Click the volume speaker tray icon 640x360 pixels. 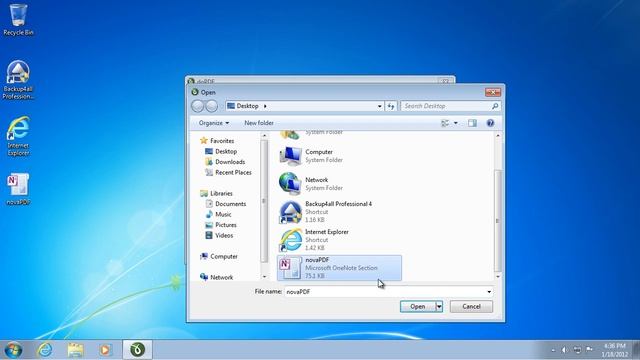(x=564, y=350)
